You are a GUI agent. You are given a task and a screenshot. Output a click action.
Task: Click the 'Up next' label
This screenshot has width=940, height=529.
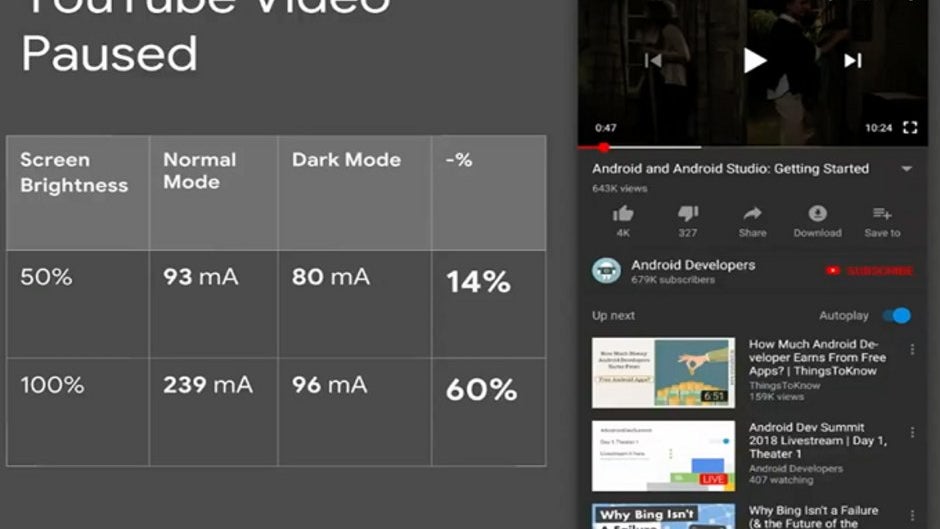point(613,315)
